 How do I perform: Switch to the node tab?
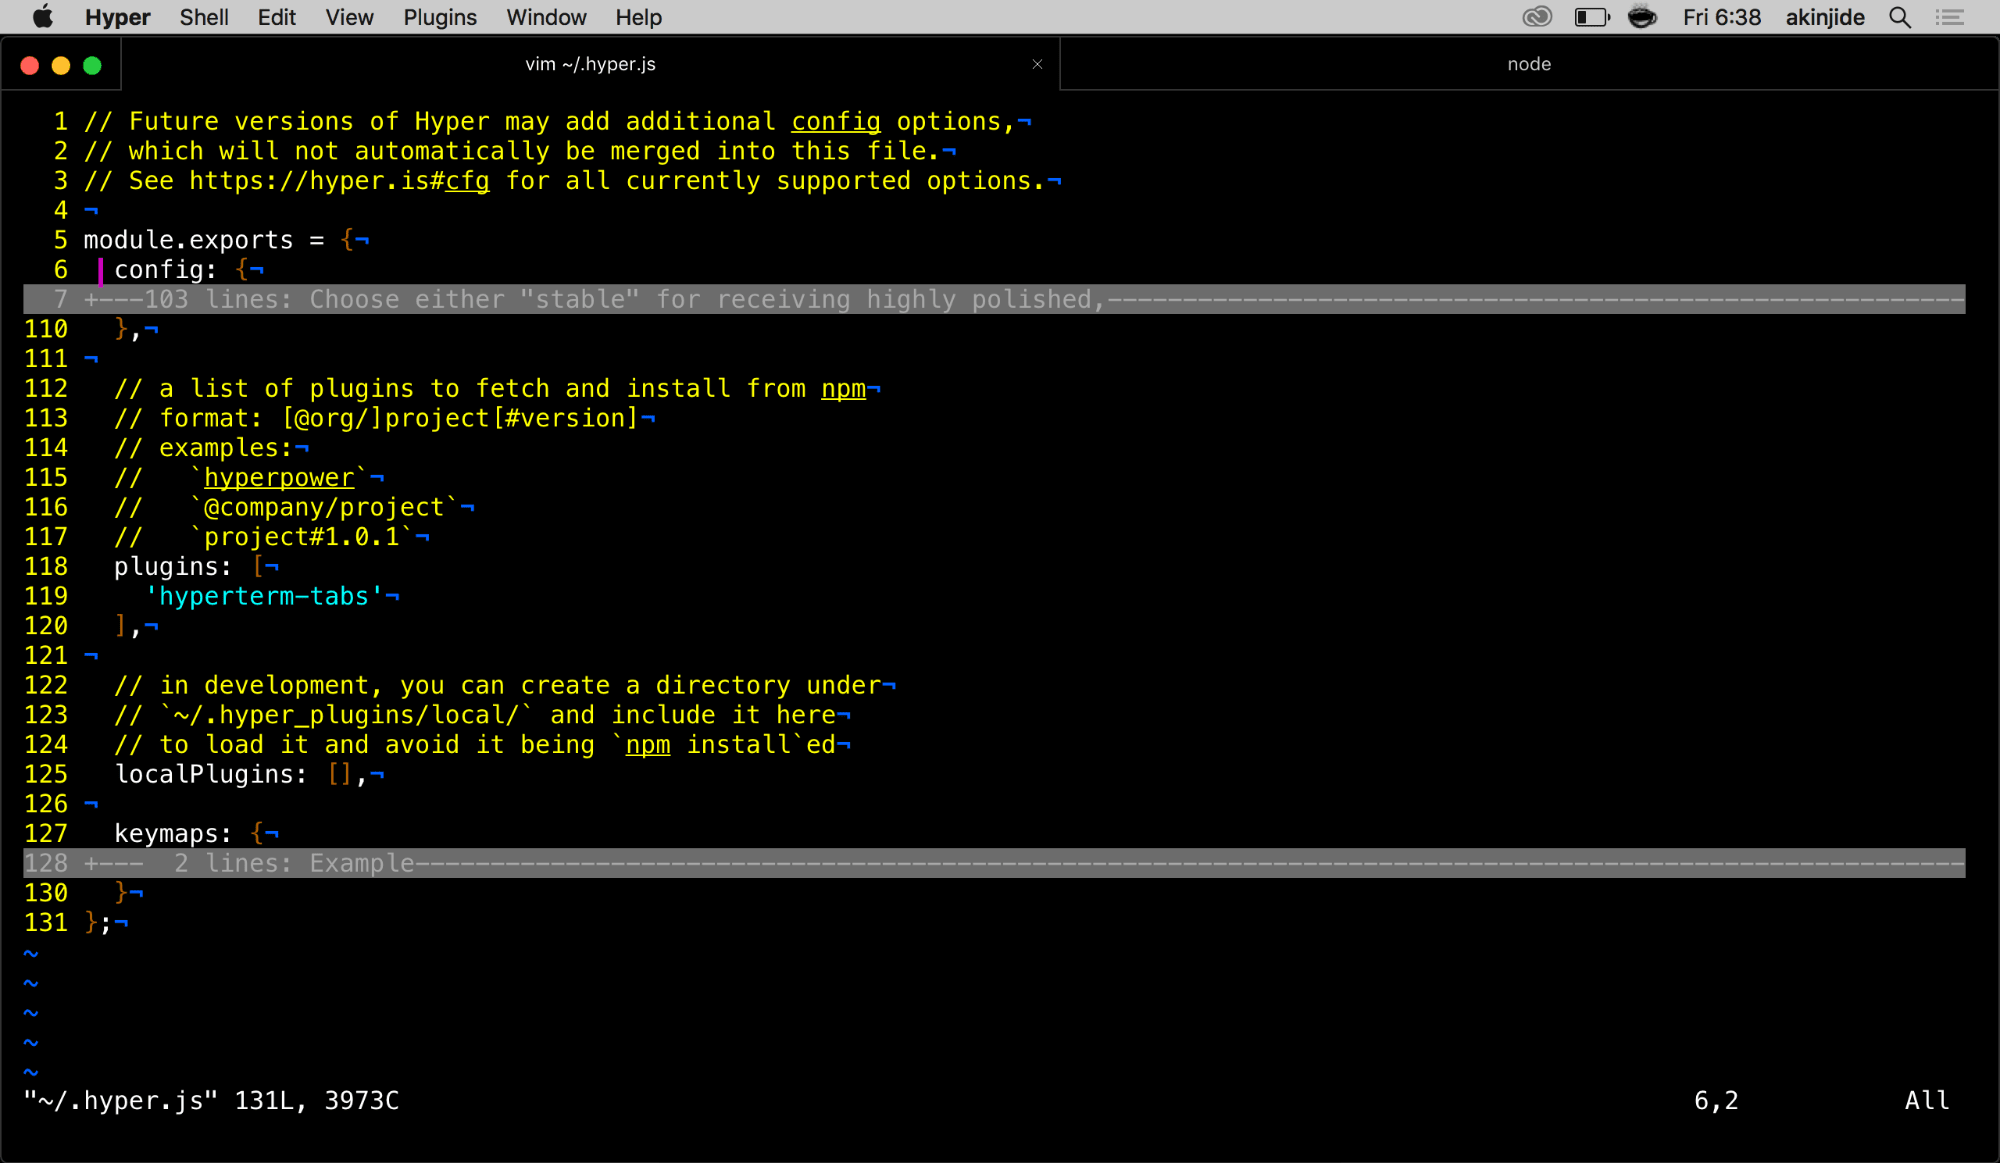[x=1528, y=64]
